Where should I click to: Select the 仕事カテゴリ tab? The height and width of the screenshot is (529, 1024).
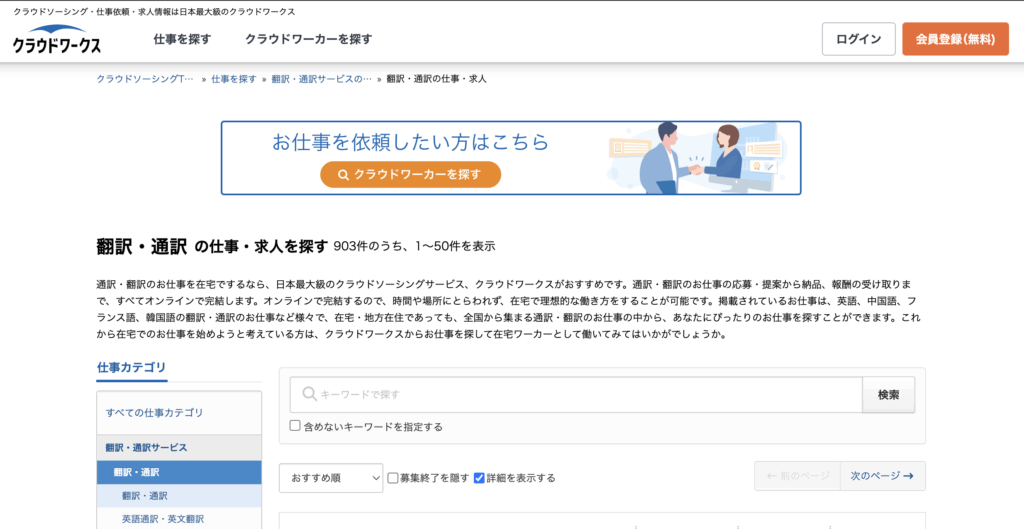click(131, 367)
